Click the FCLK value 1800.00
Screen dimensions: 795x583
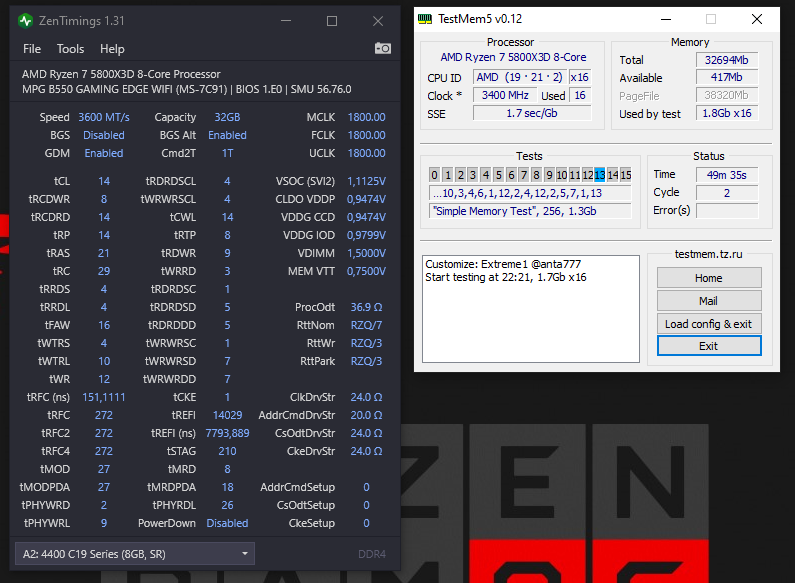point(366,135)
